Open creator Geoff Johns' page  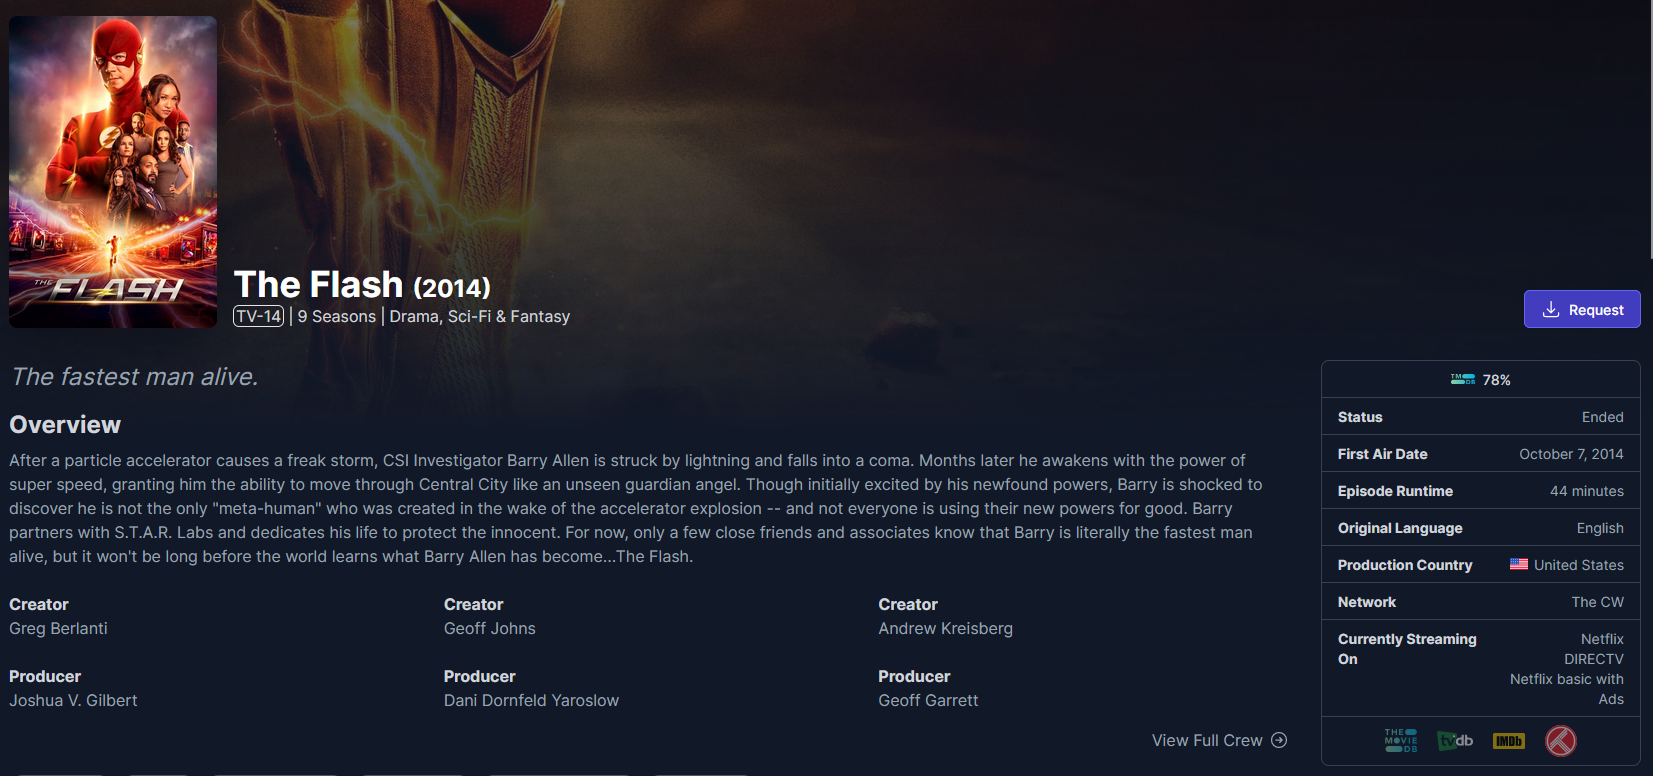click(x=490, y=628)
